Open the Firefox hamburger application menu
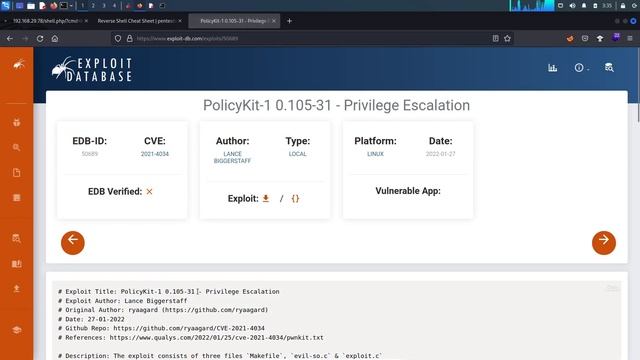The width and height of the screenshot is (640, 360). coord(630,38)
